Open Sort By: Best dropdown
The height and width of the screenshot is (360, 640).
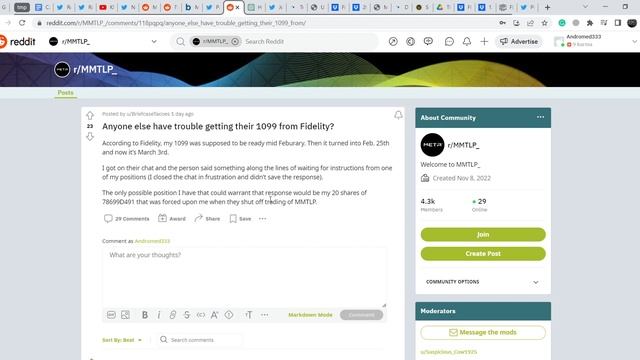pyautogui.click(x=122, y=340)
